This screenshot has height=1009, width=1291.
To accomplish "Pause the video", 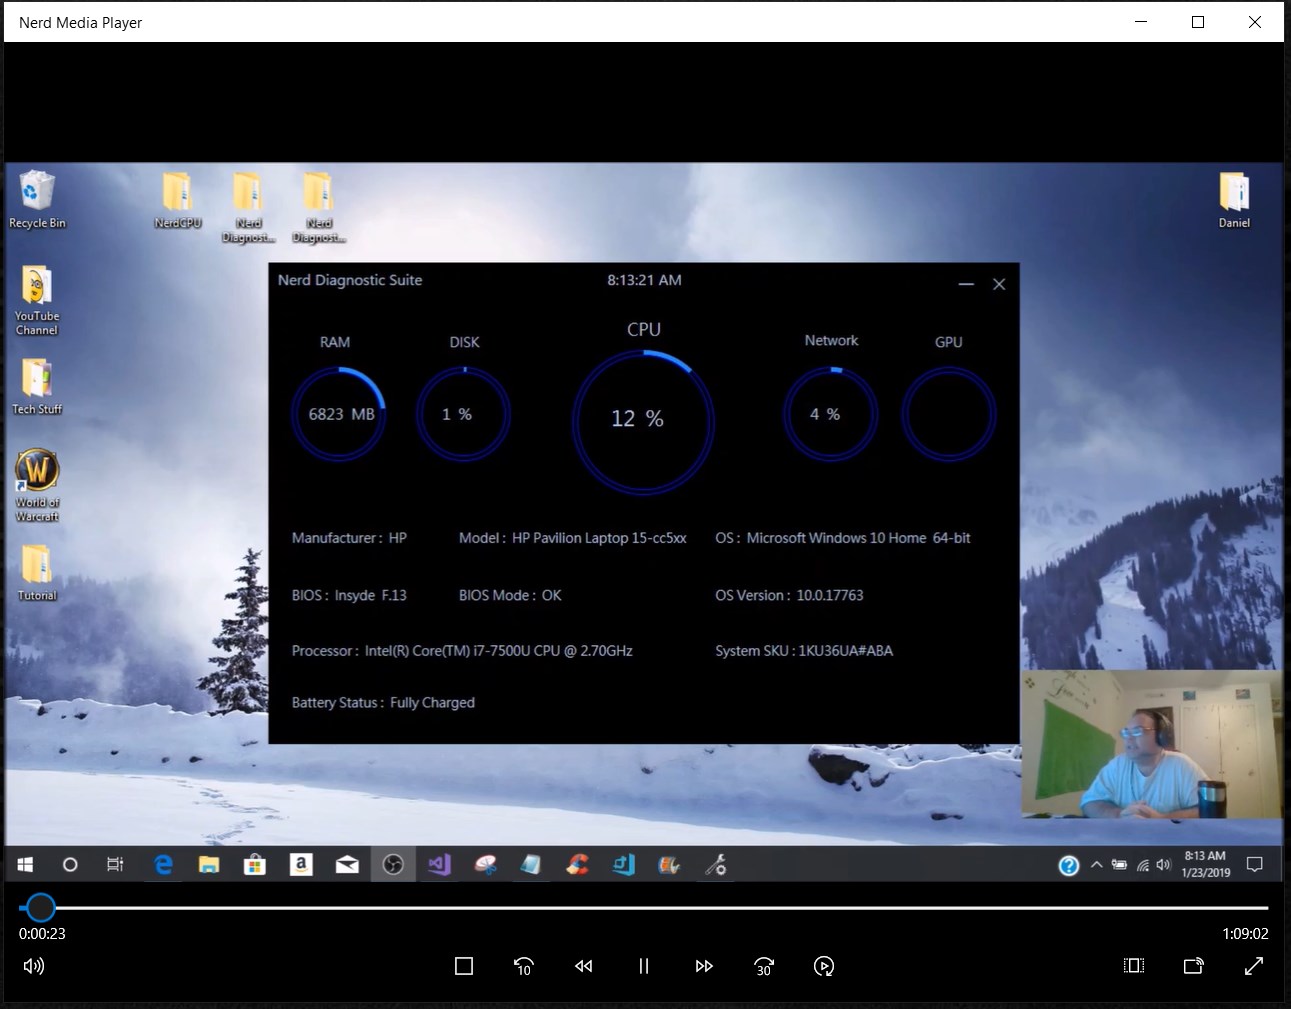I will click(x=644, y=966).
